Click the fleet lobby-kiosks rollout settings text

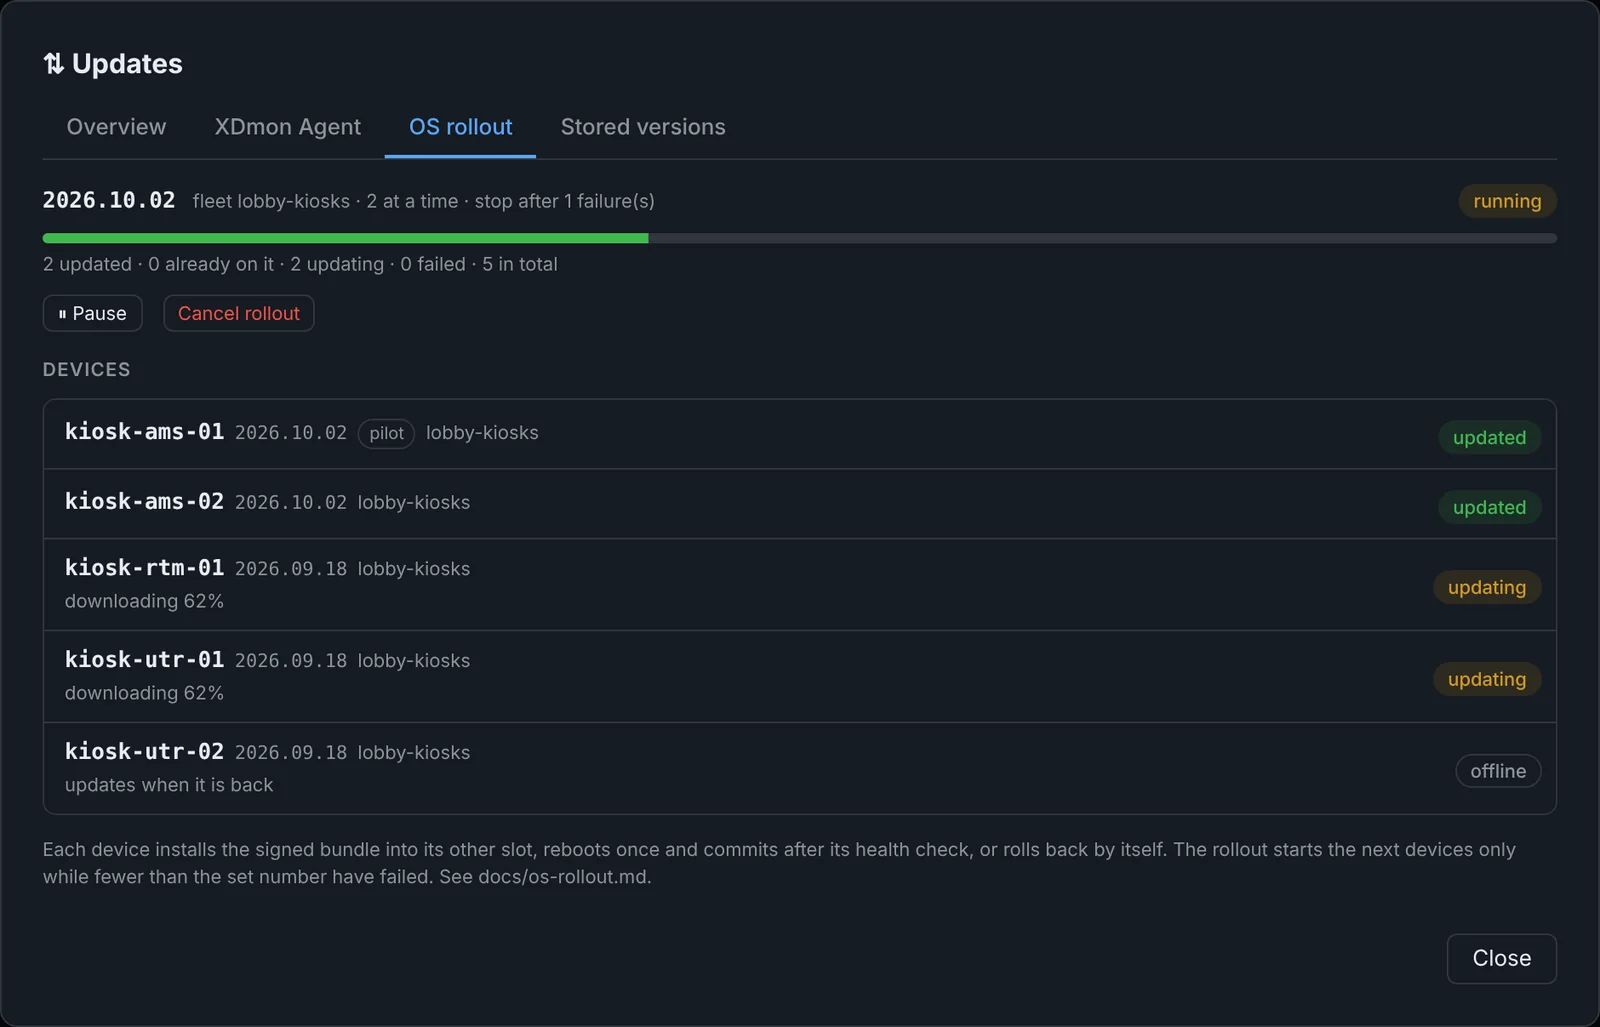(x=423, y=201)
